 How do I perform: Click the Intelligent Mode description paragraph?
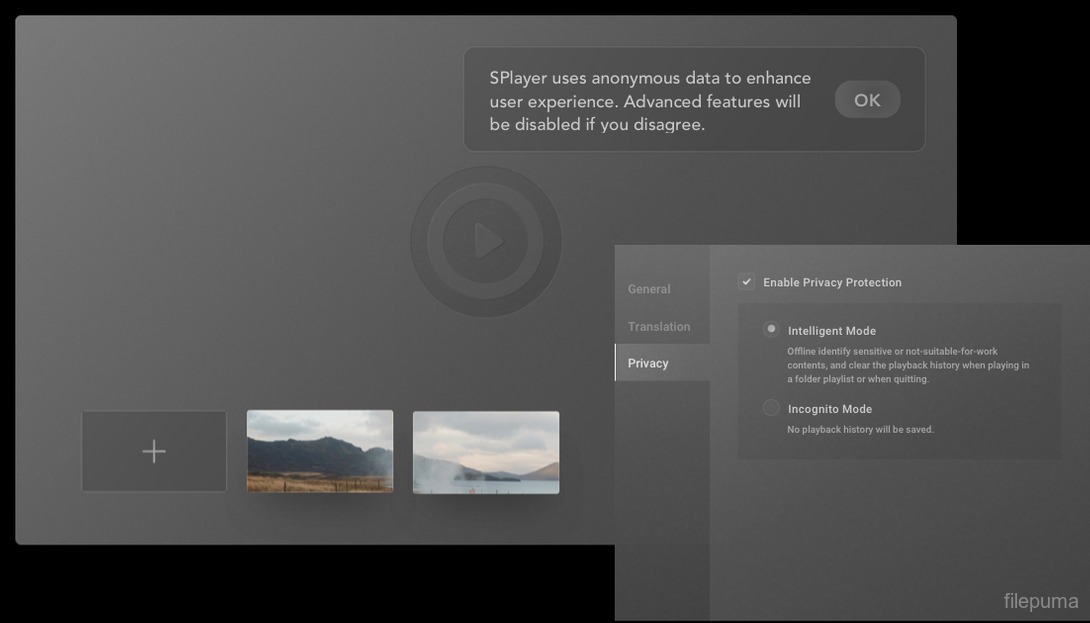pyautogui.click(x=907, y=365)
